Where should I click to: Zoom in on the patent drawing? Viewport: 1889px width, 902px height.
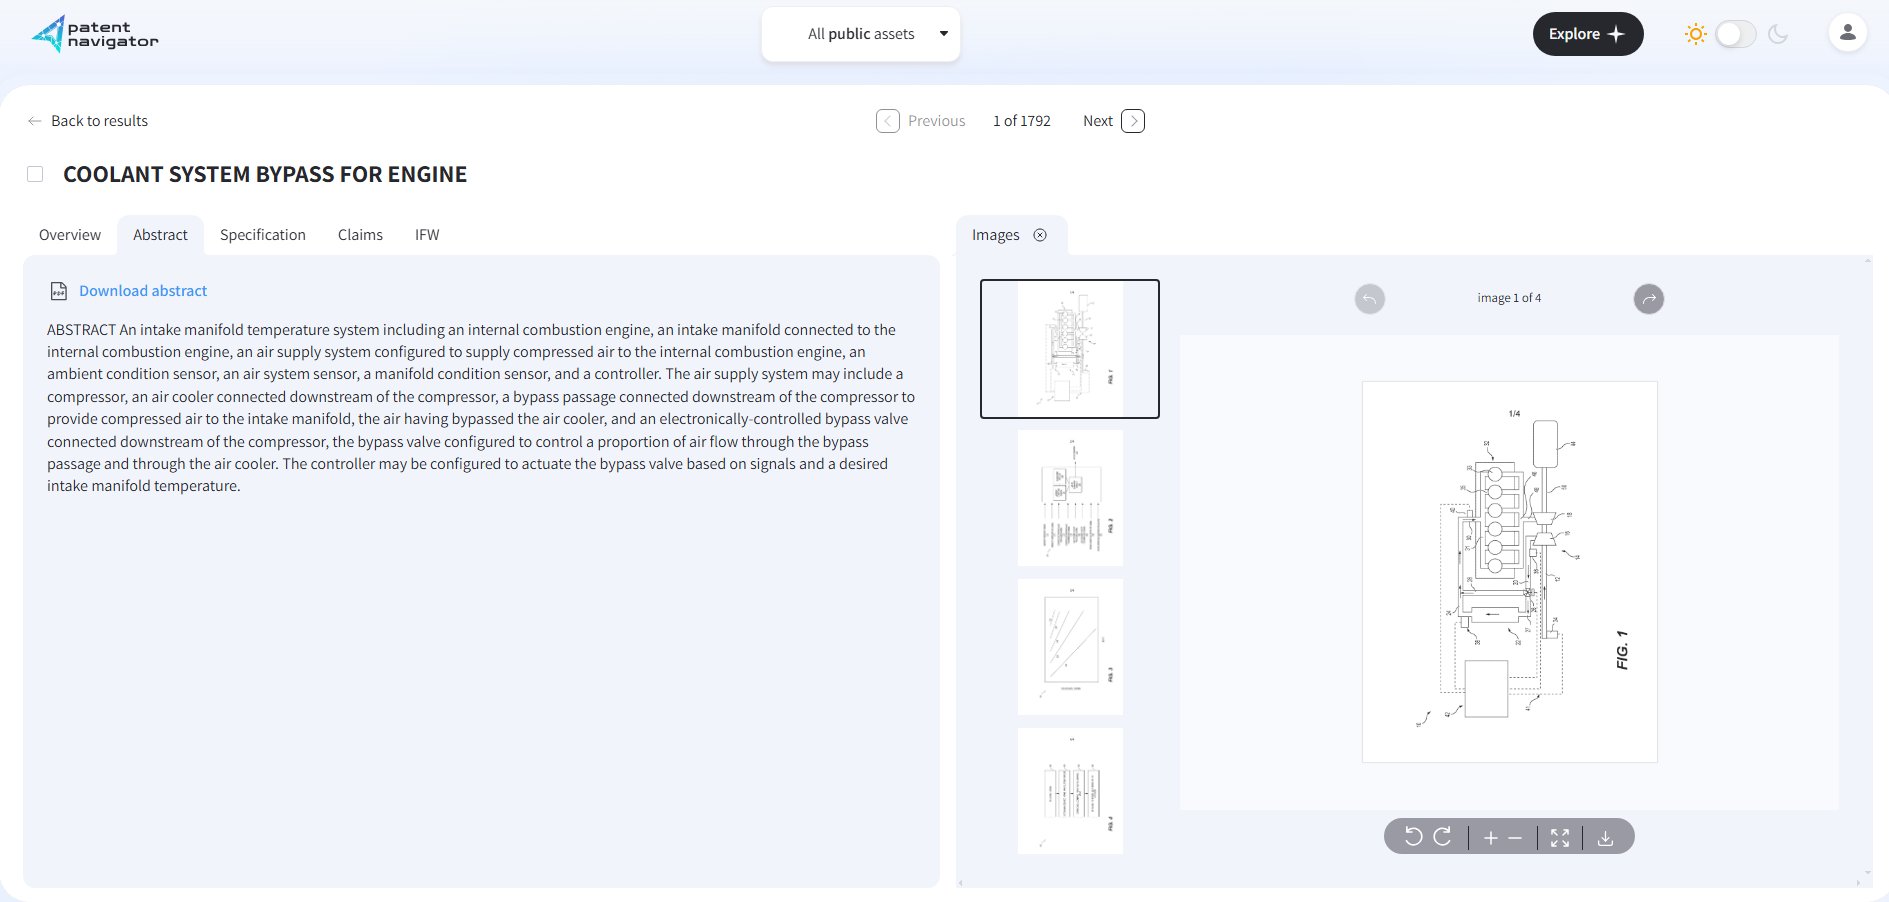click(1489, 837)
